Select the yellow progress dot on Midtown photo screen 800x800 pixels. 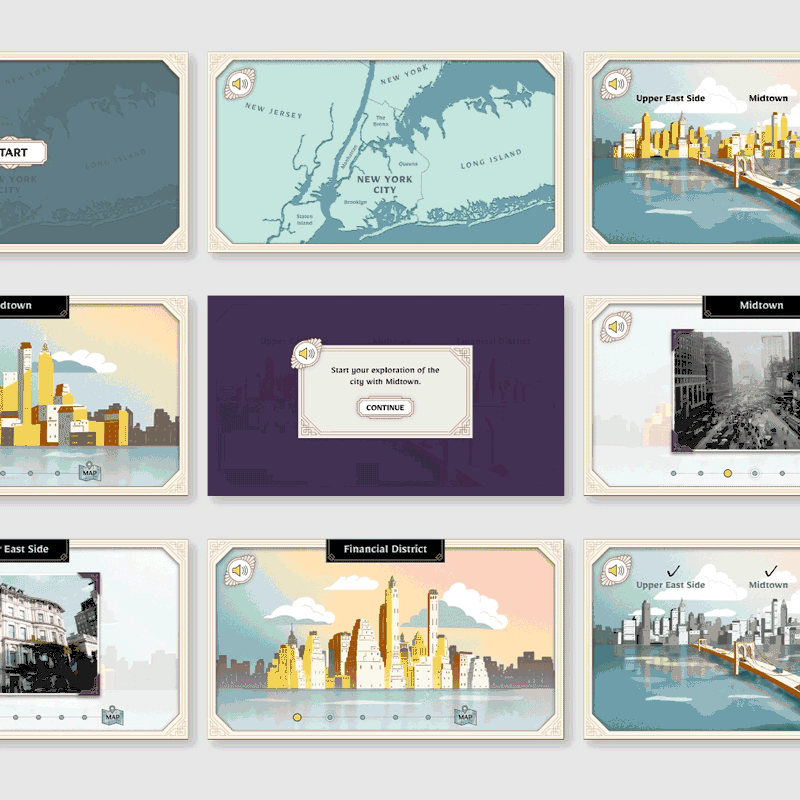[x=728, y=473]
